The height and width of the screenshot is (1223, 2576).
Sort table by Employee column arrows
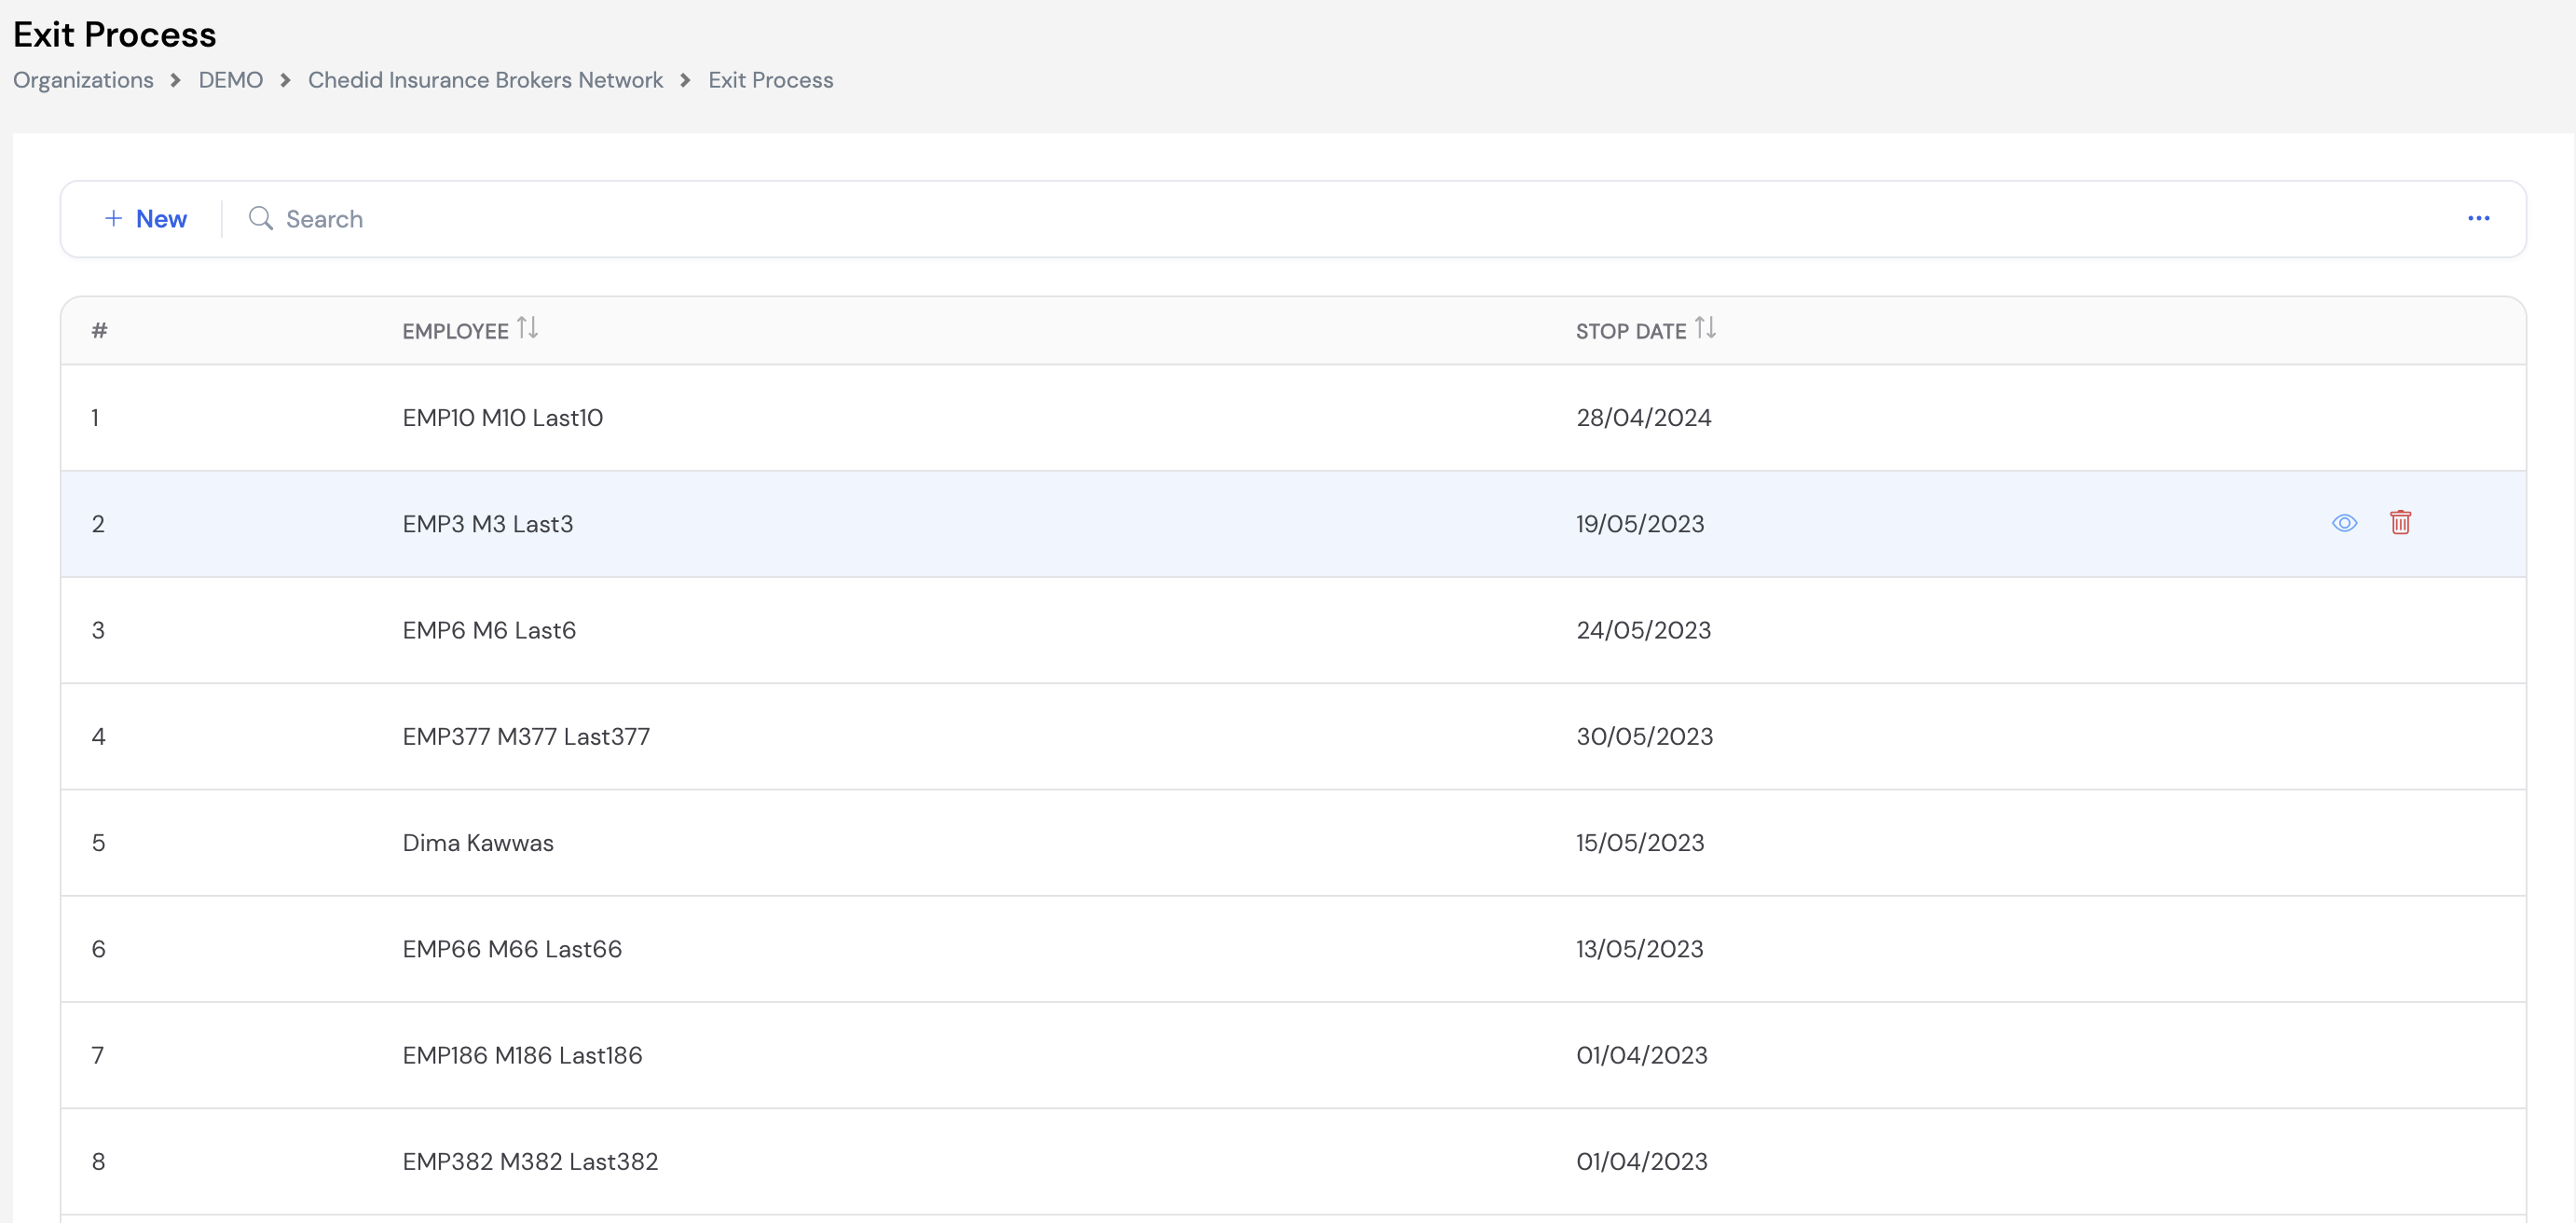click(527, 328)
